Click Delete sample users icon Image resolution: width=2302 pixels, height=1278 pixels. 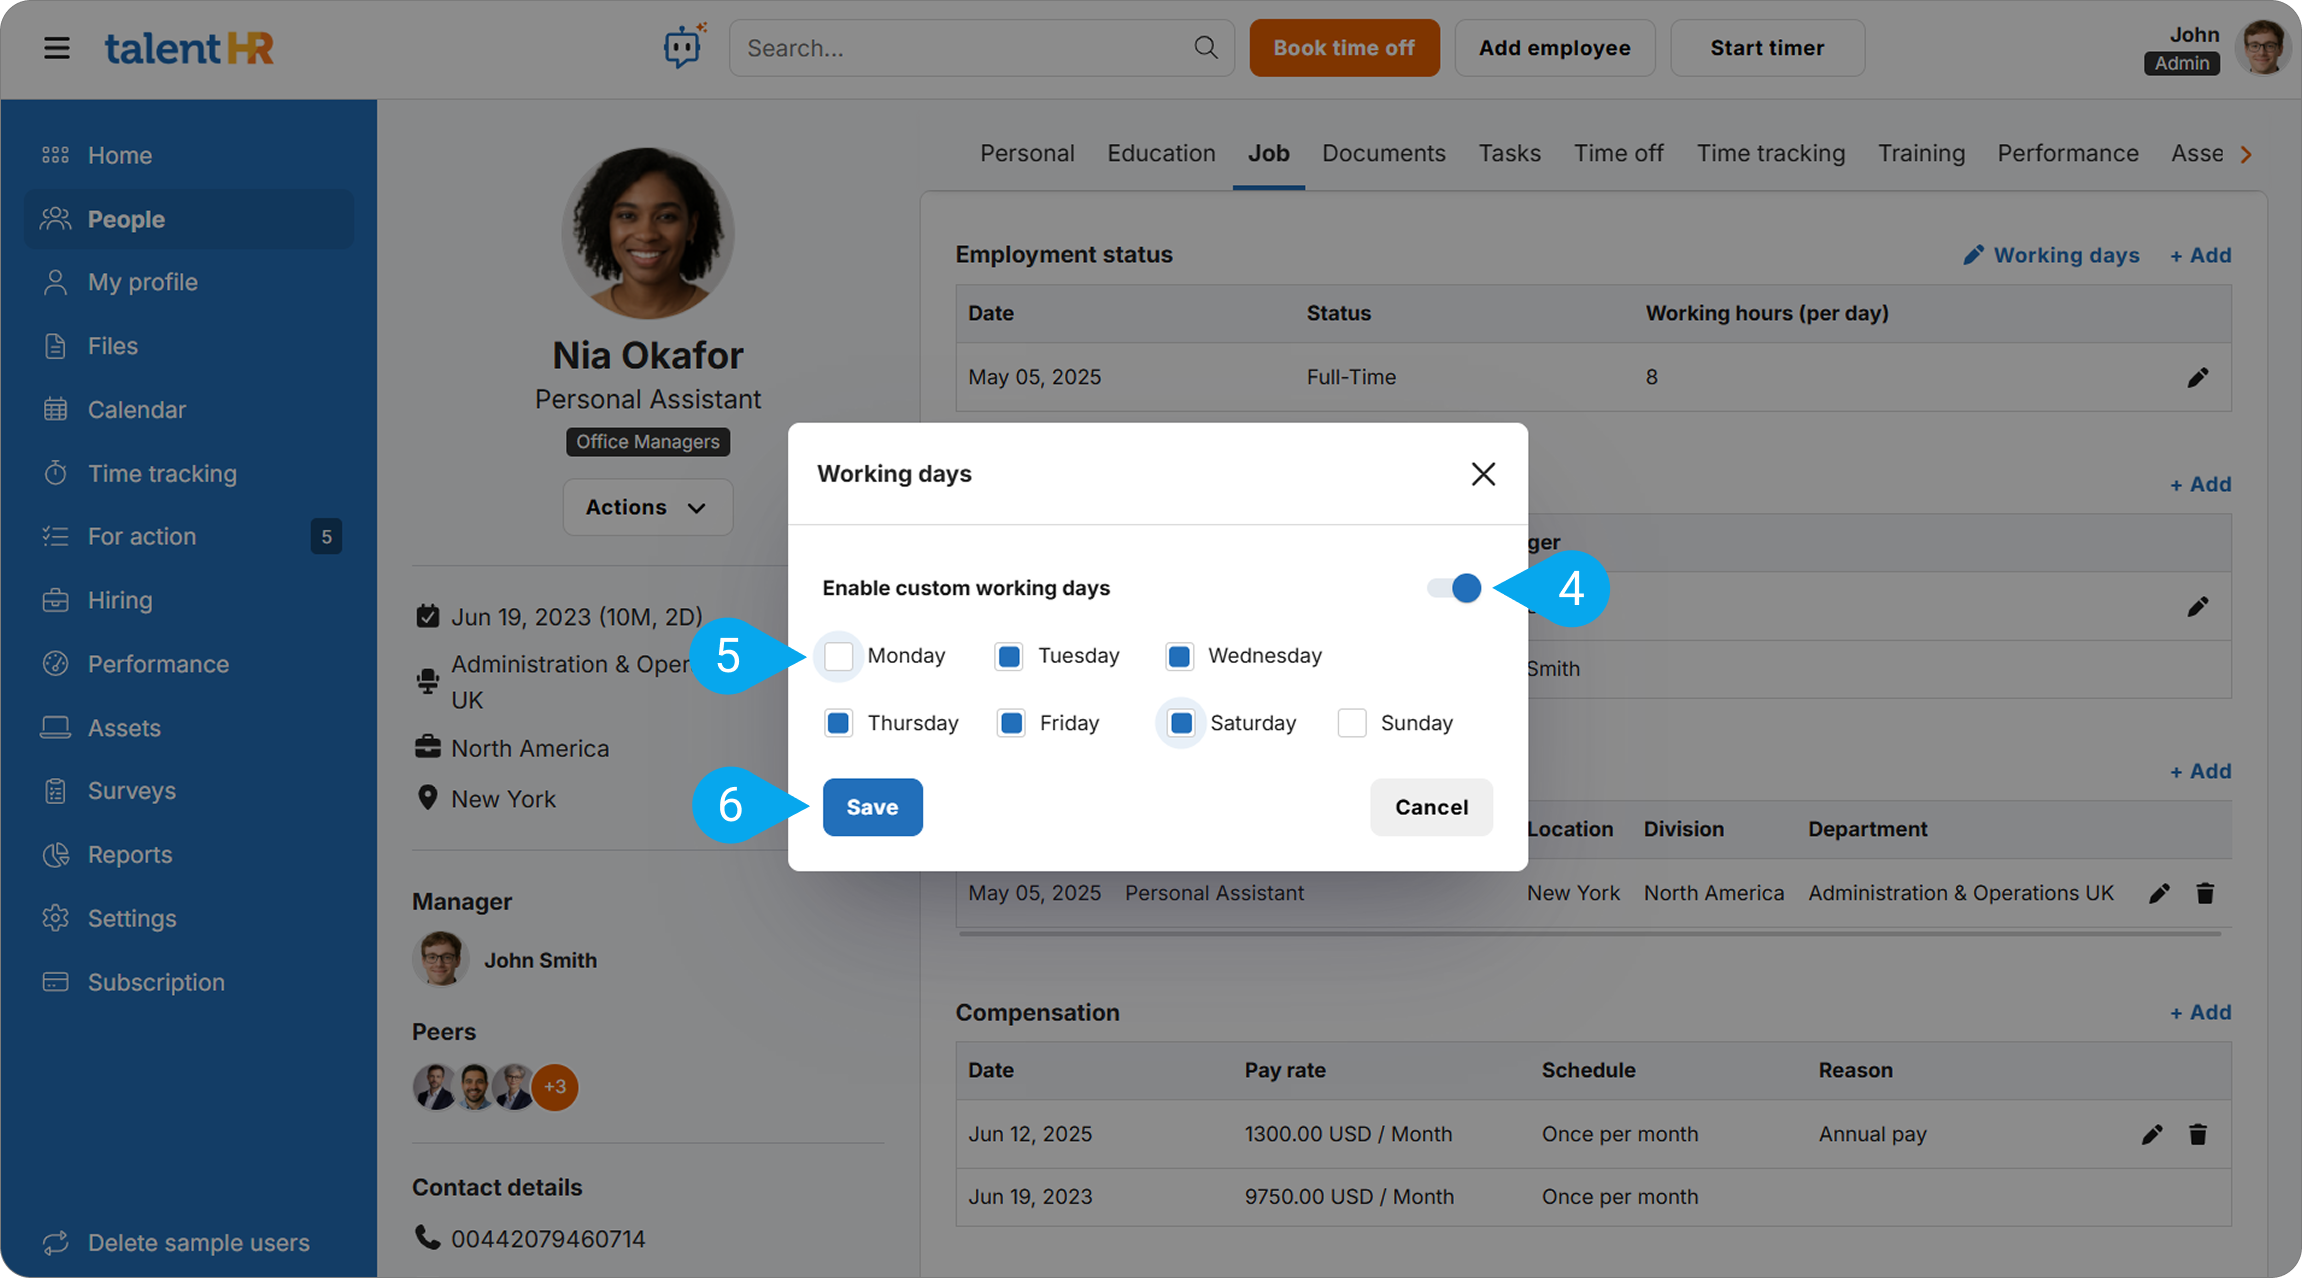pos(56,1242)
